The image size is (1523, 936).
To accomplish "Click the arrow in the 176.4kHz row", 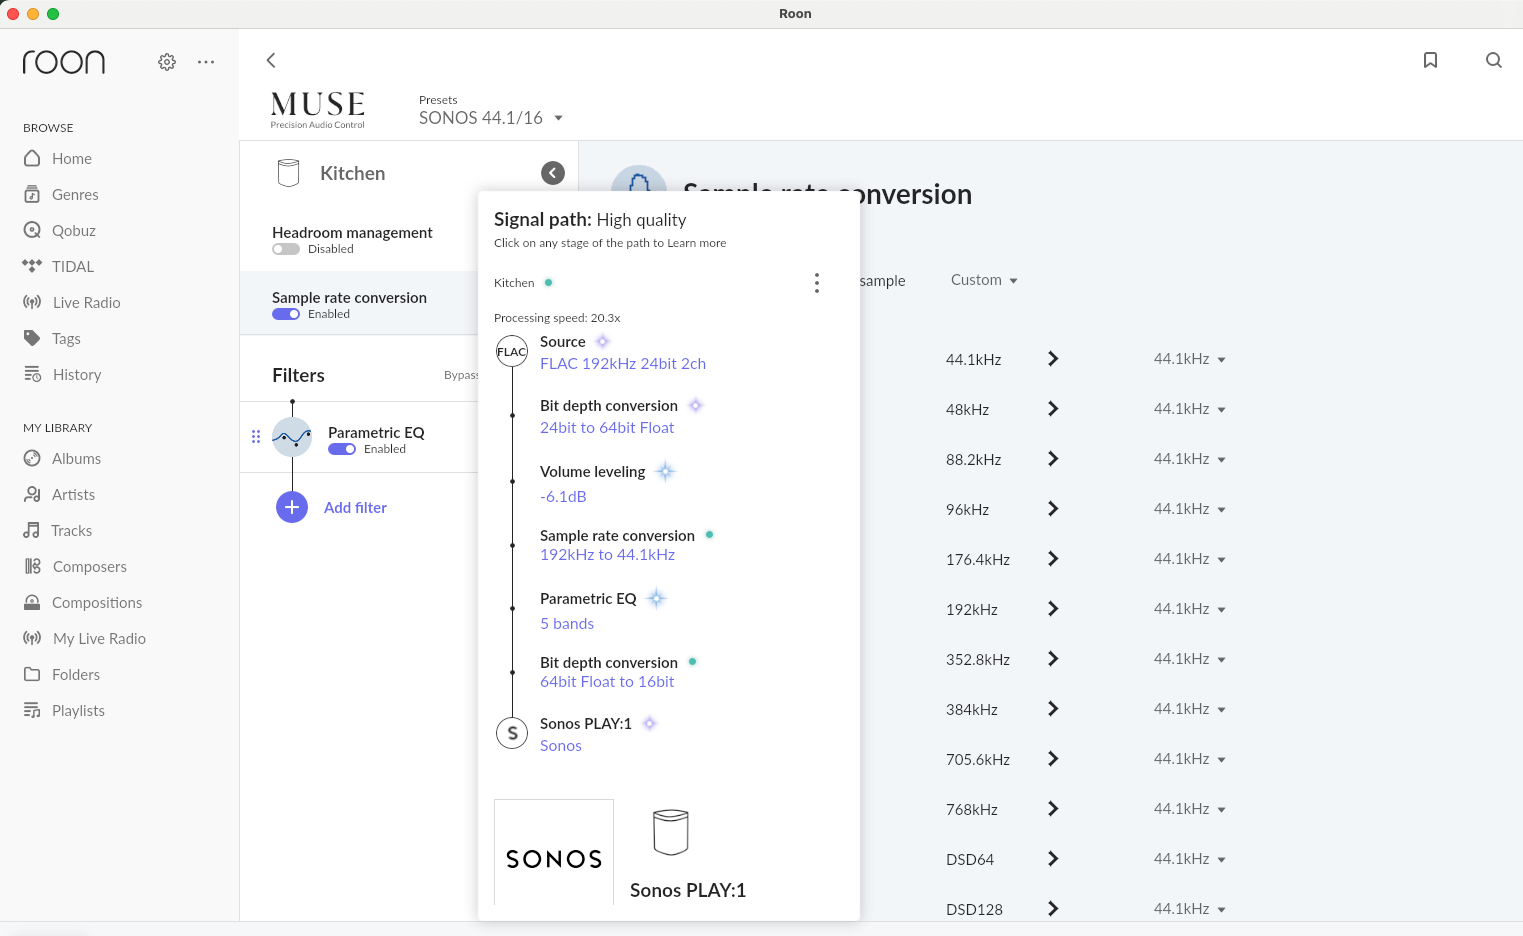I will (x=1053, y=559).
